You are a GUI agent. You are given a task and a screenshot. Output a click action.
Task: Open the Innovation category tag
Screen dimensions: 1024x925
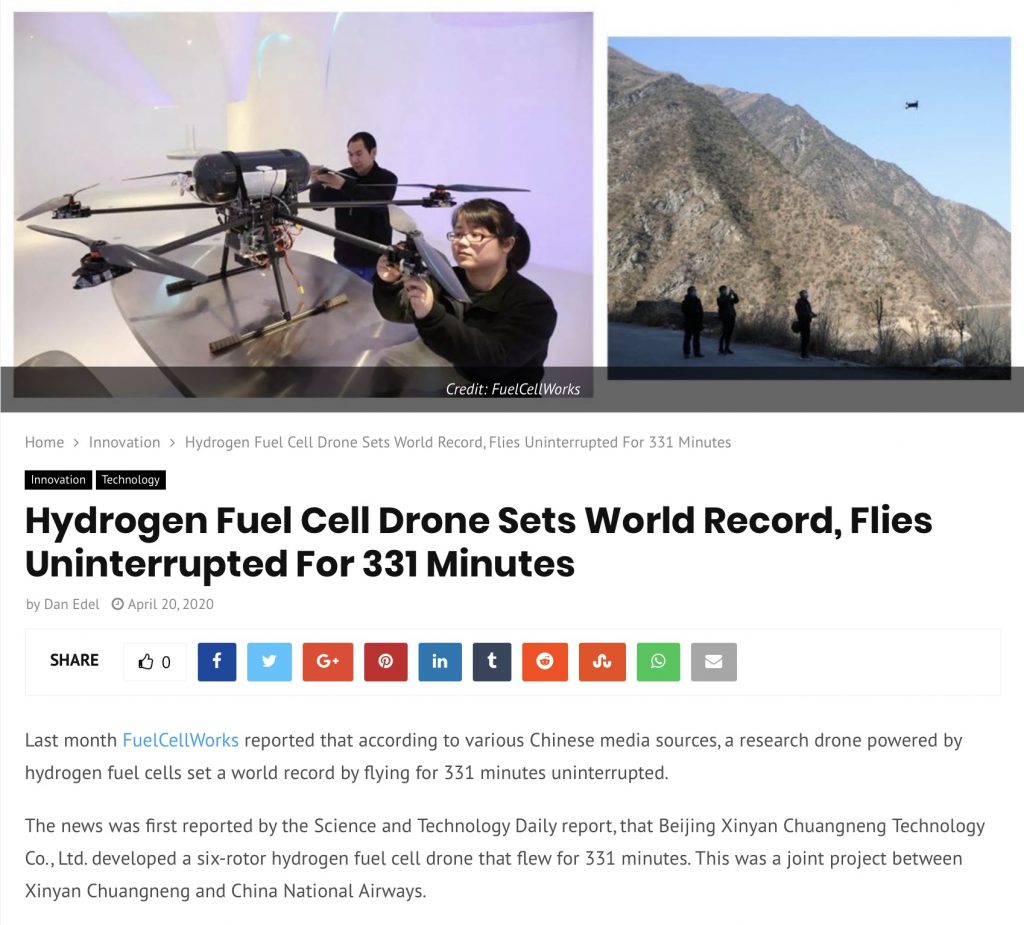tap(58, 479)
